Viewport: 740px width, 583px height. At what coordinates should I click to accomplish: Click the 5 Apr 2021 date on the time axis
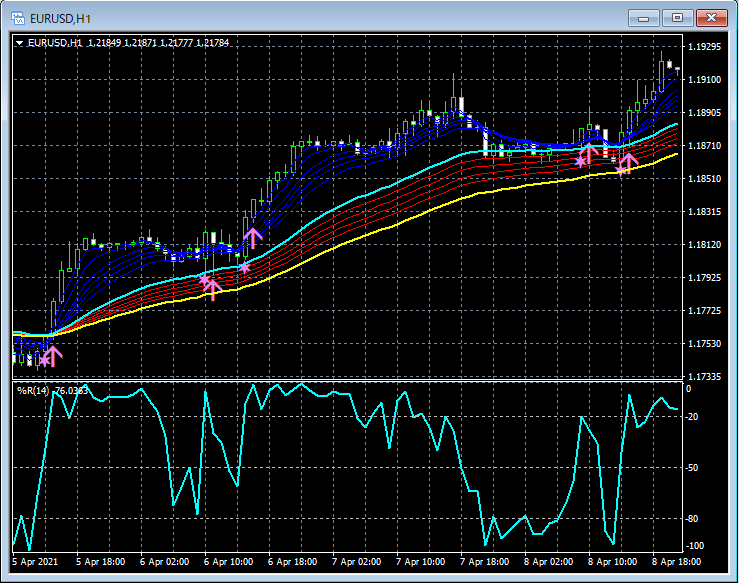[x=35, y=562]
